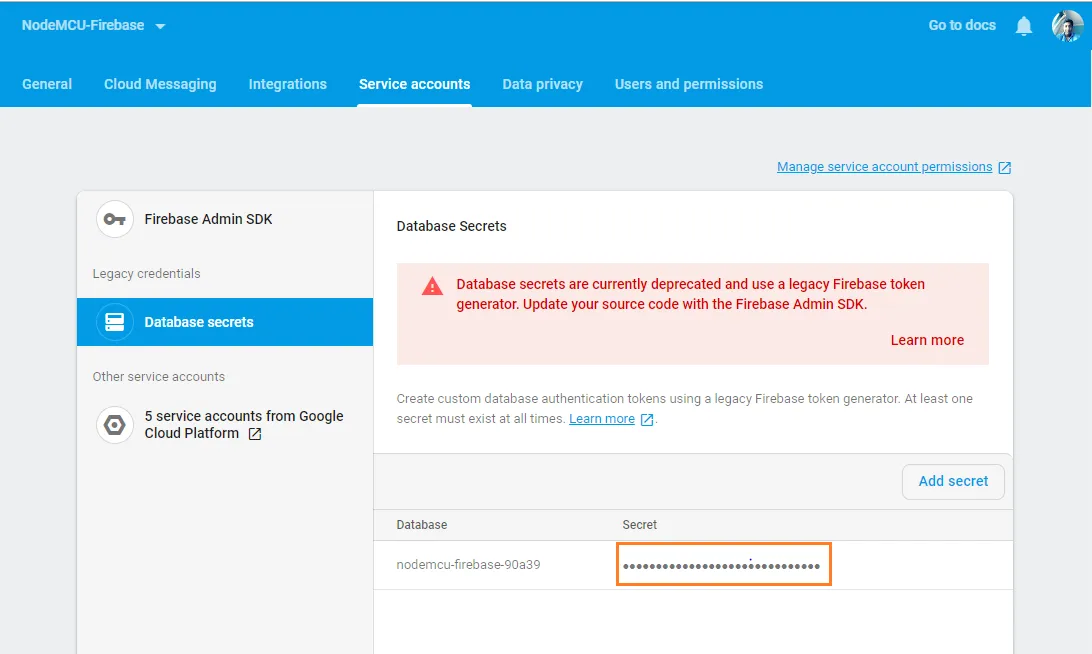Click the Add secret button
Image resolution: width=1092 pixels, height=654 pixels.
coord(953,481)
